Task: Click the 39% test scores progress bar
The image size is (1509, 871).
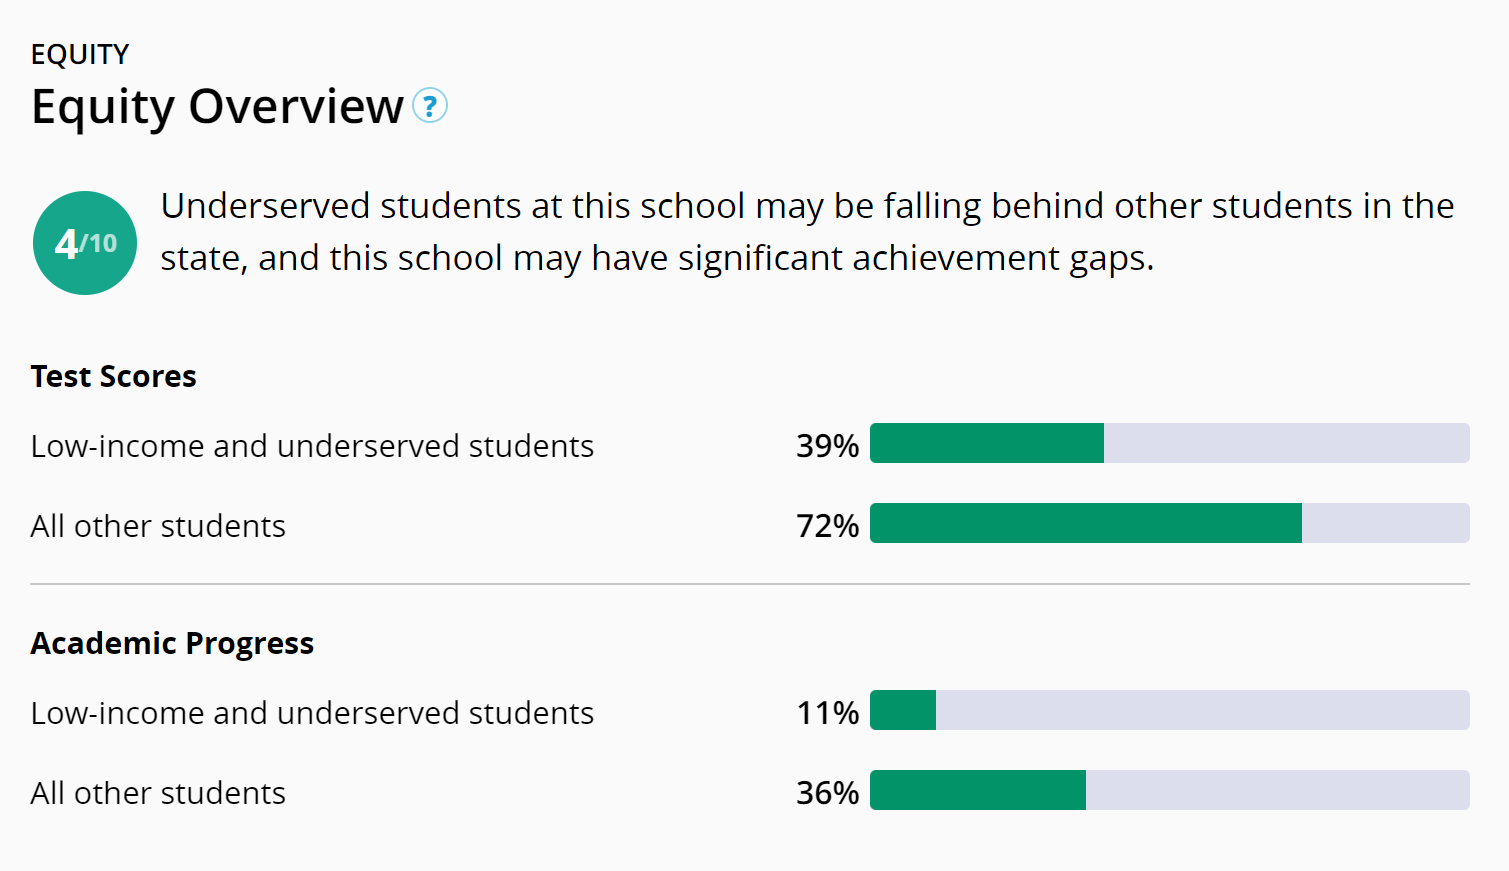Action: (x=1169, y=443)
